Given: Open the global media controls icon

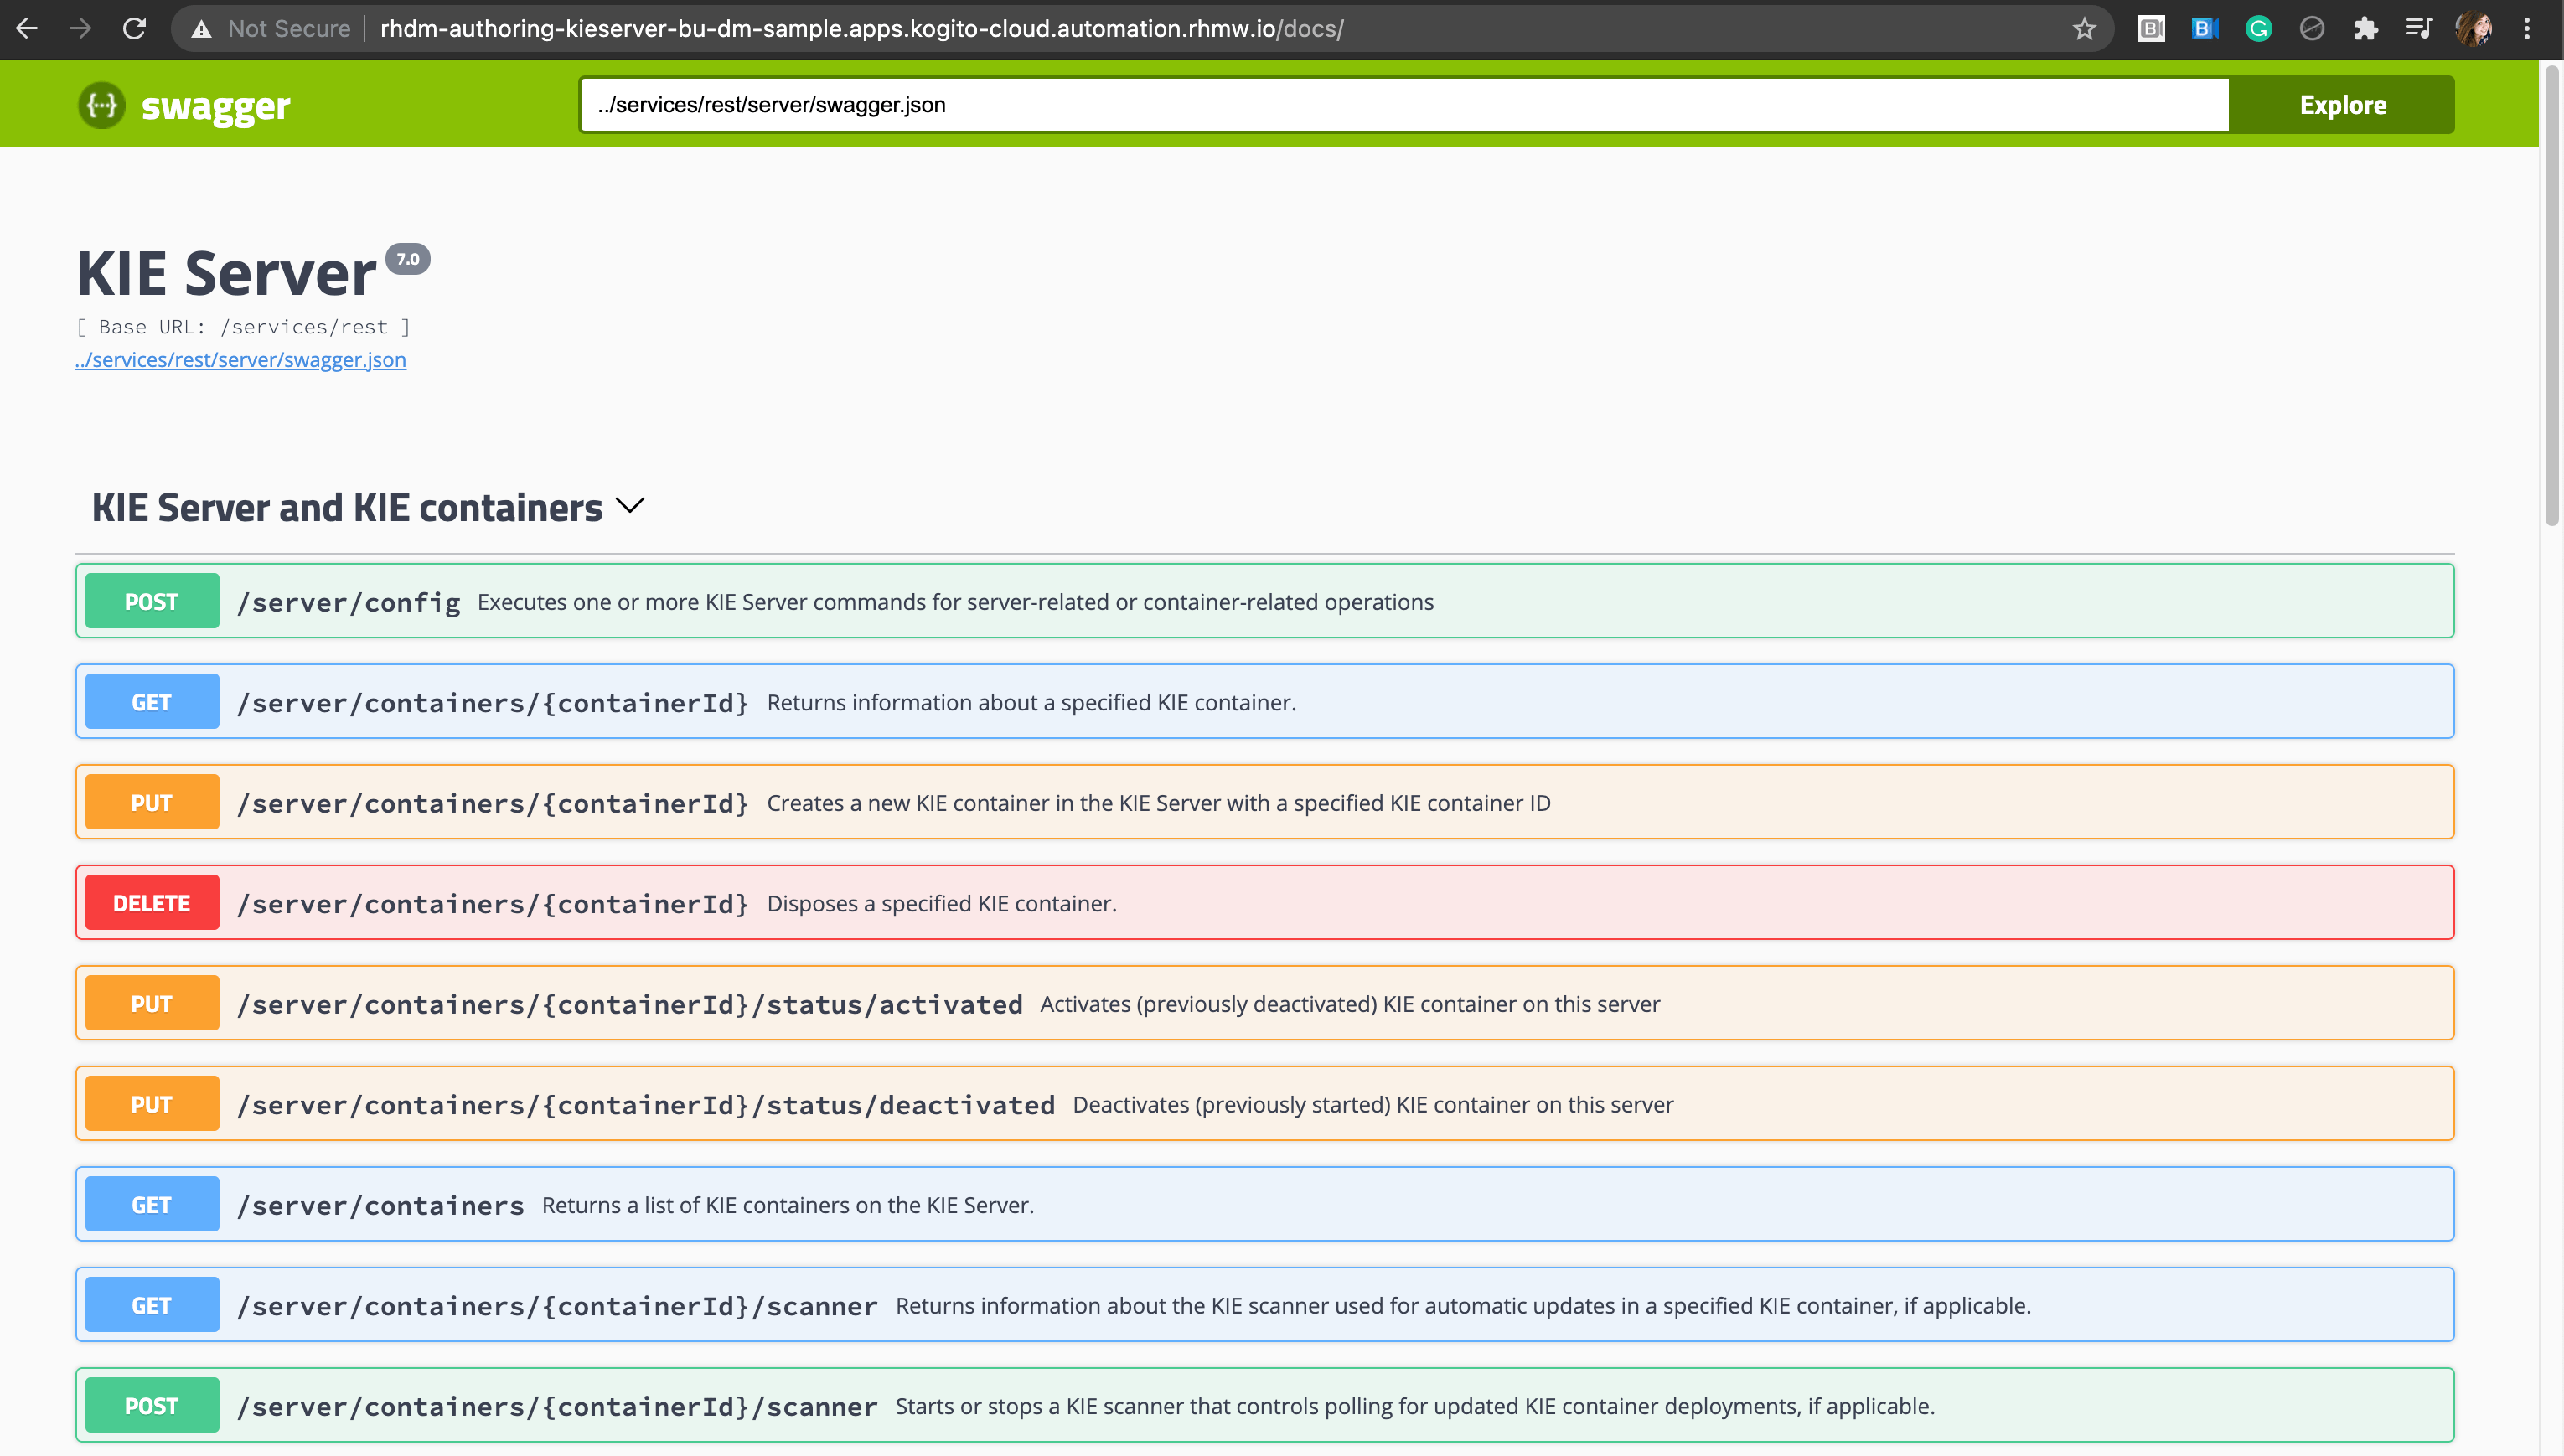Looking at the screenshot, I should (2419, 28).
